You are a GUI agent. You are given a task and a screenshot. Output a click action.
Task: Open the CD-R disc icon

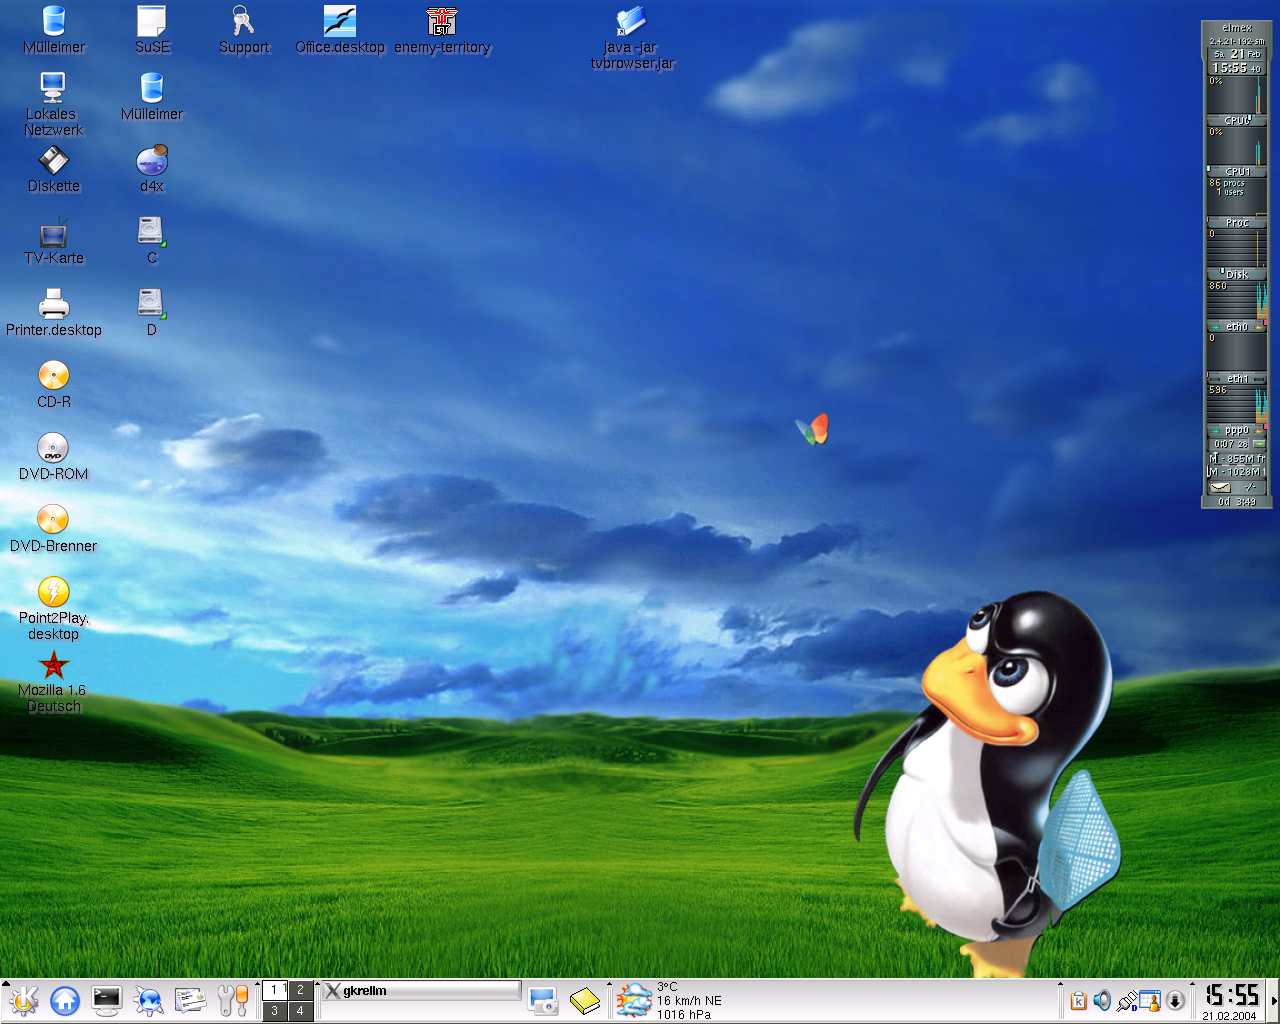(x=54, y=385)
